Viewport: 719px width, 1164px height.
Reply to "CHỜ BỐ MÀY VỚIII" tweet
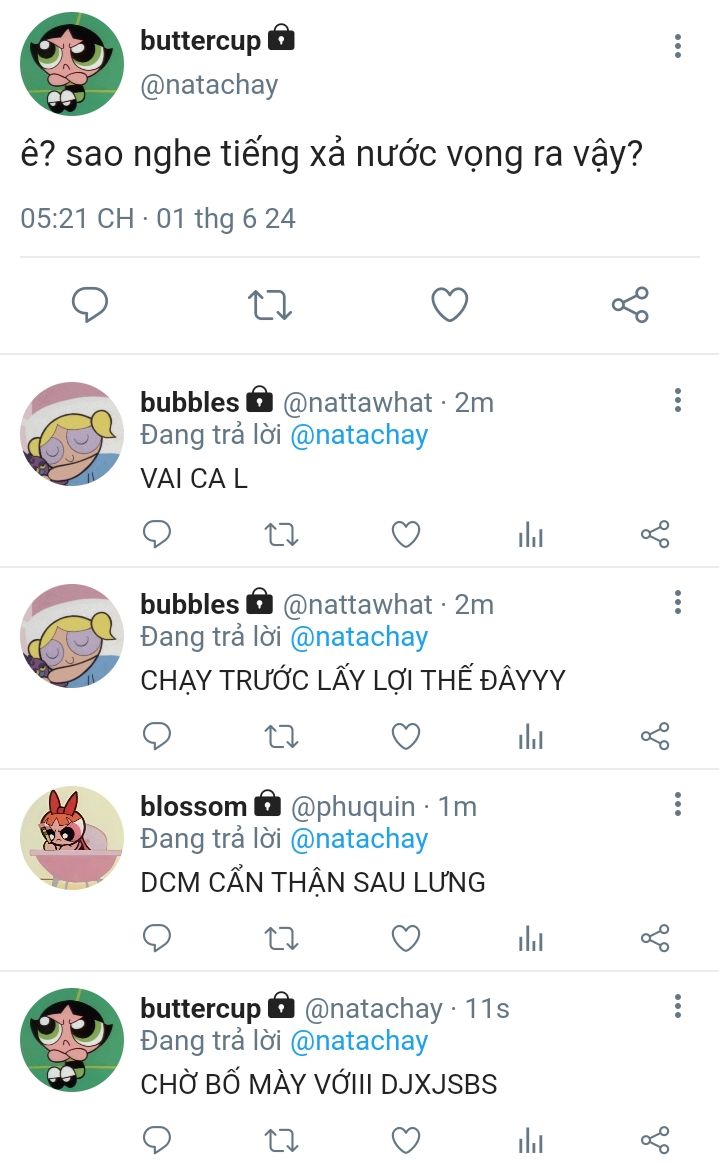pyautogui.click(x=157, y=1140)
